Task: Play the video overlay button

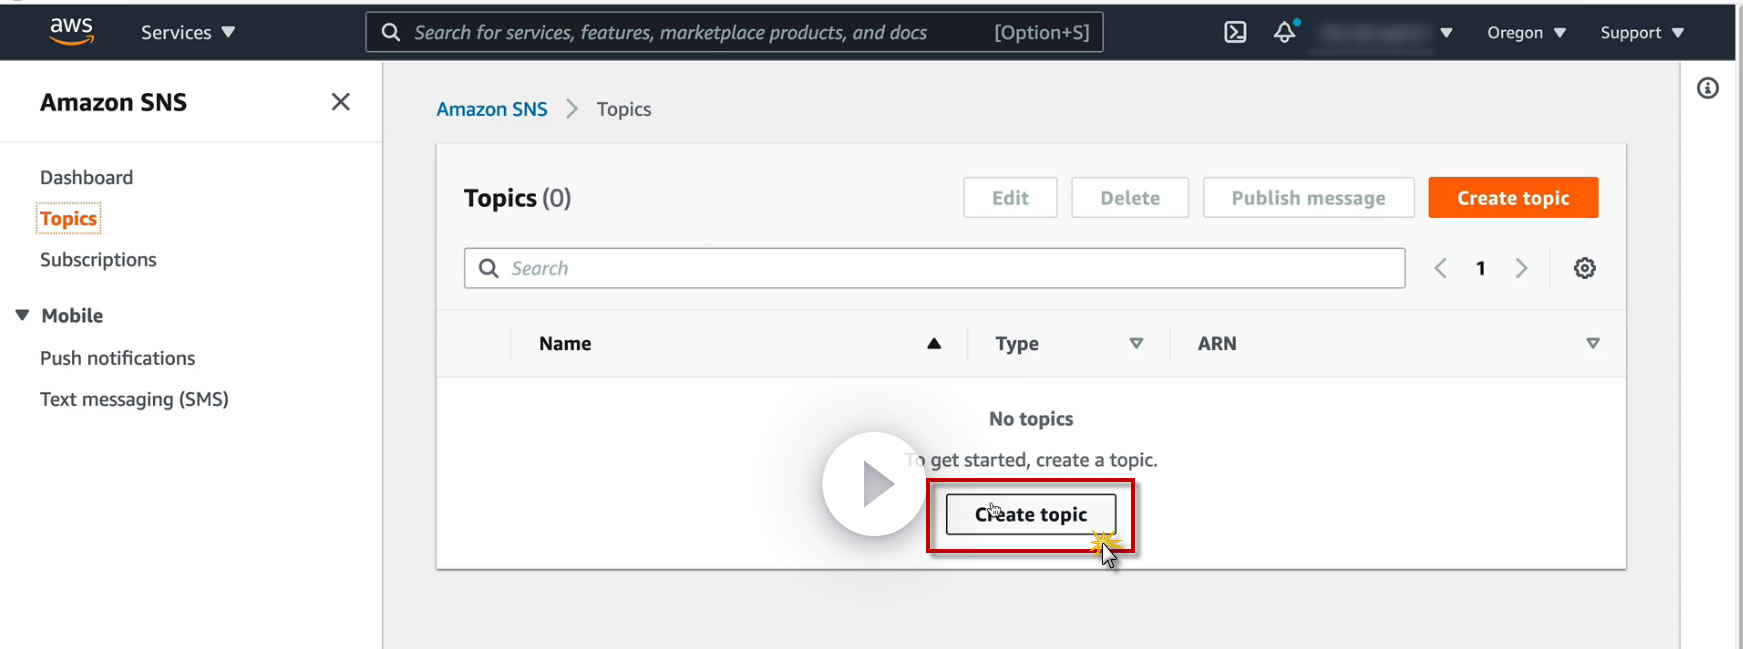Action: [x=874, y=484]
